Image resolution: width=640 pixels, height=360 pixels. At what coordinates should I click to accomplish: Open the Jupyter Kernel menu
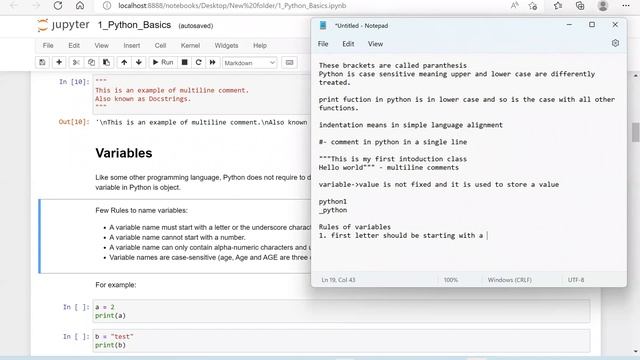pyautogui.click(x=190, y=45)
